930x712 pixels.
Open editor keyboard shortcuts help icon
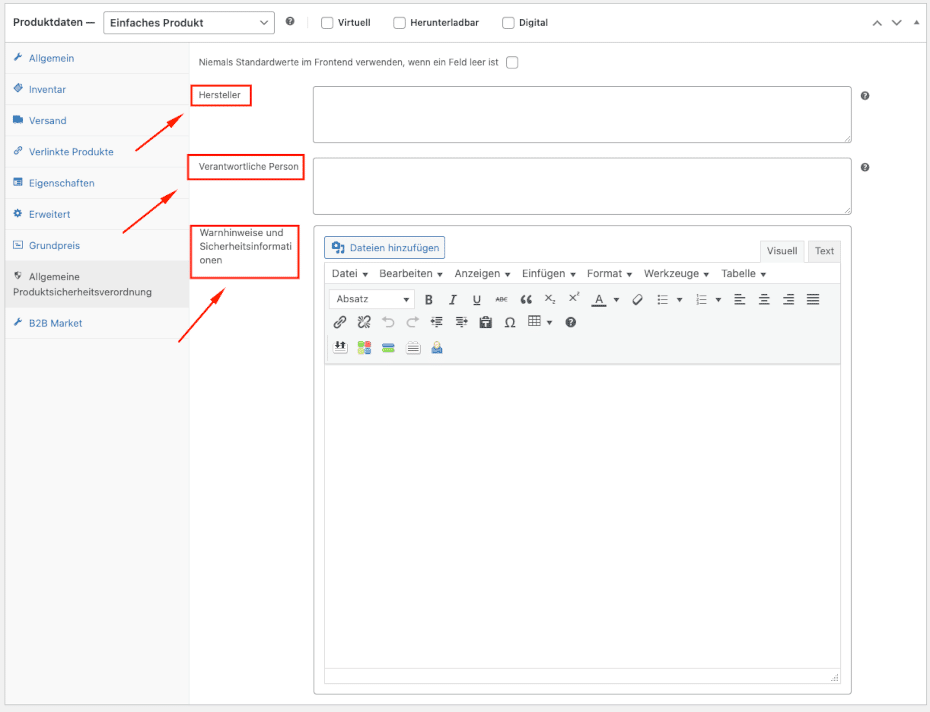(571, 322)
